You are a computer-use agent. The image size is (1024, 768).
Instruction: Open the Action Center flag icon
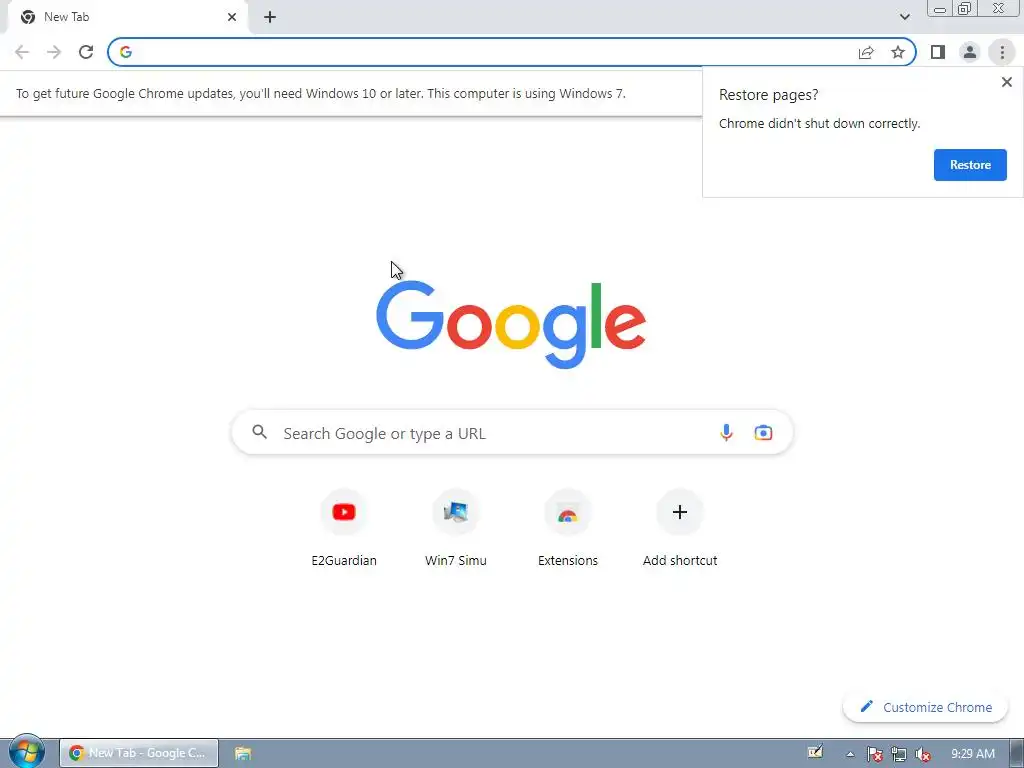(874, 754)
